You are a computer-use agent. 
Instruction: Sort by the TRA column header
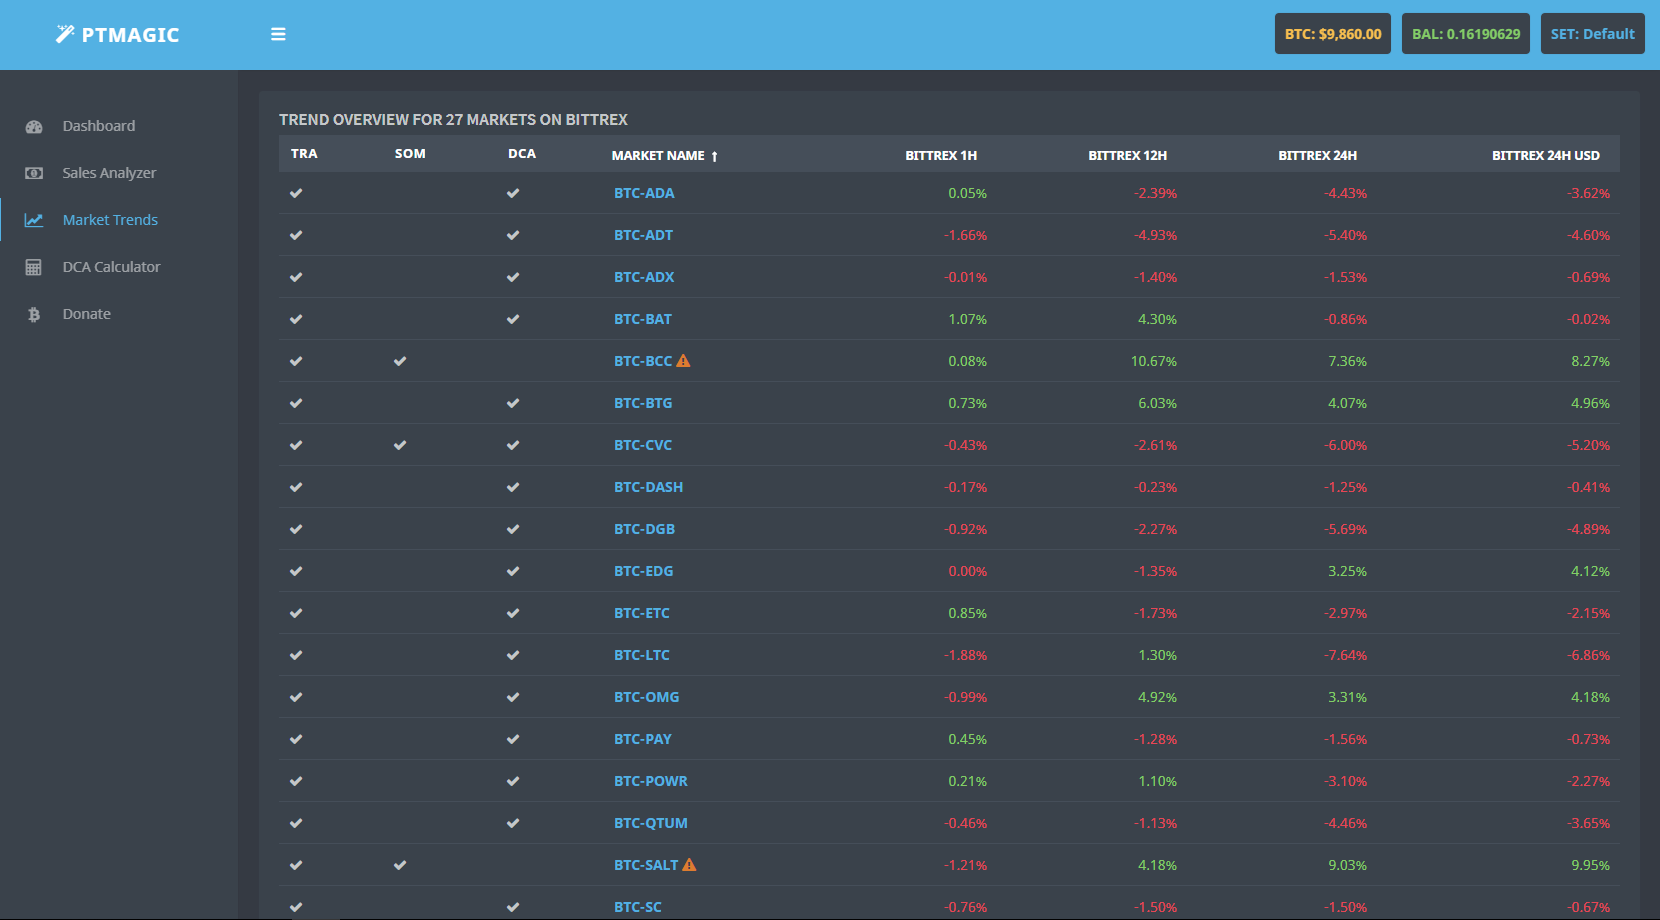pos(304,154)
